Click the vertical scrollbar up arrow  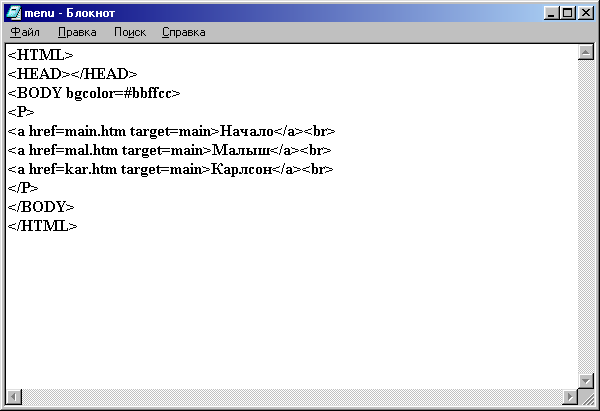585,52
